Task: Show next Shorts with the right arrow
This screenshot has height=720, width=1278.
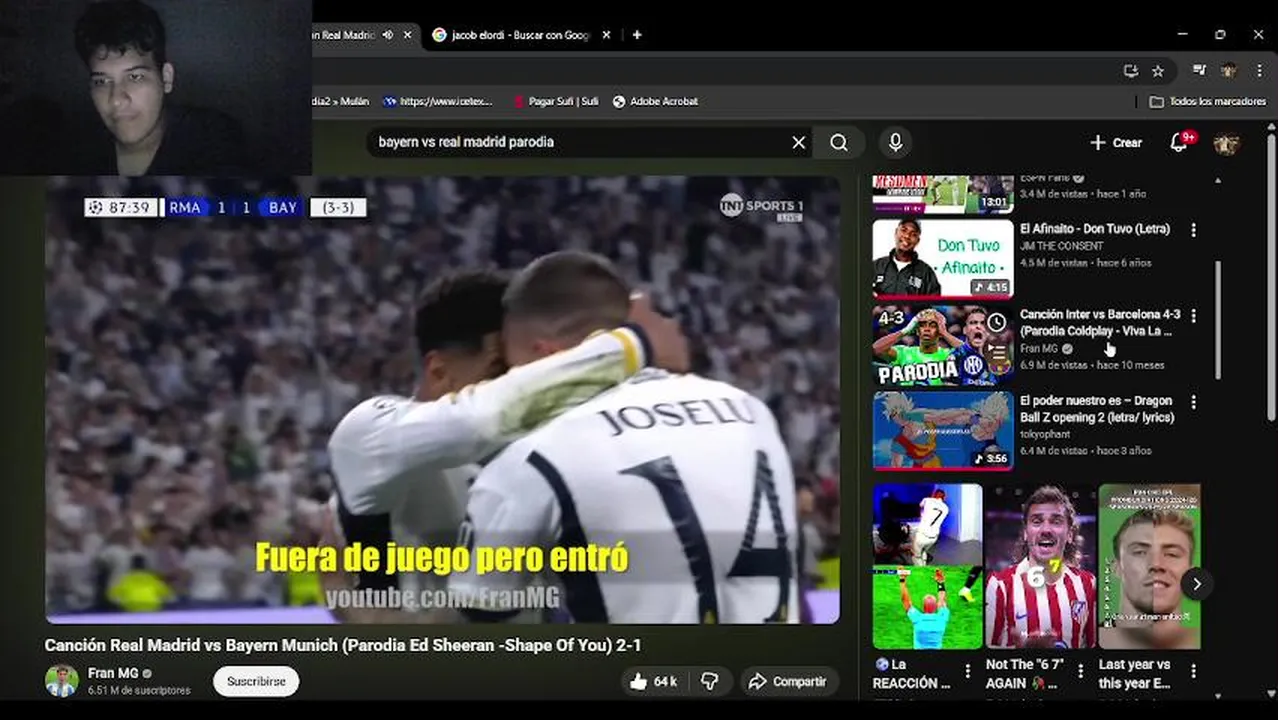Action: (x=1196, y=584)
